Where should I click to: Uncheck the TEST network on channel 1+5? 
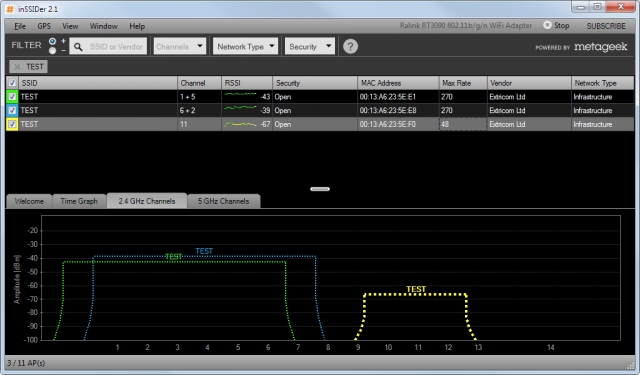pos(12,97)
